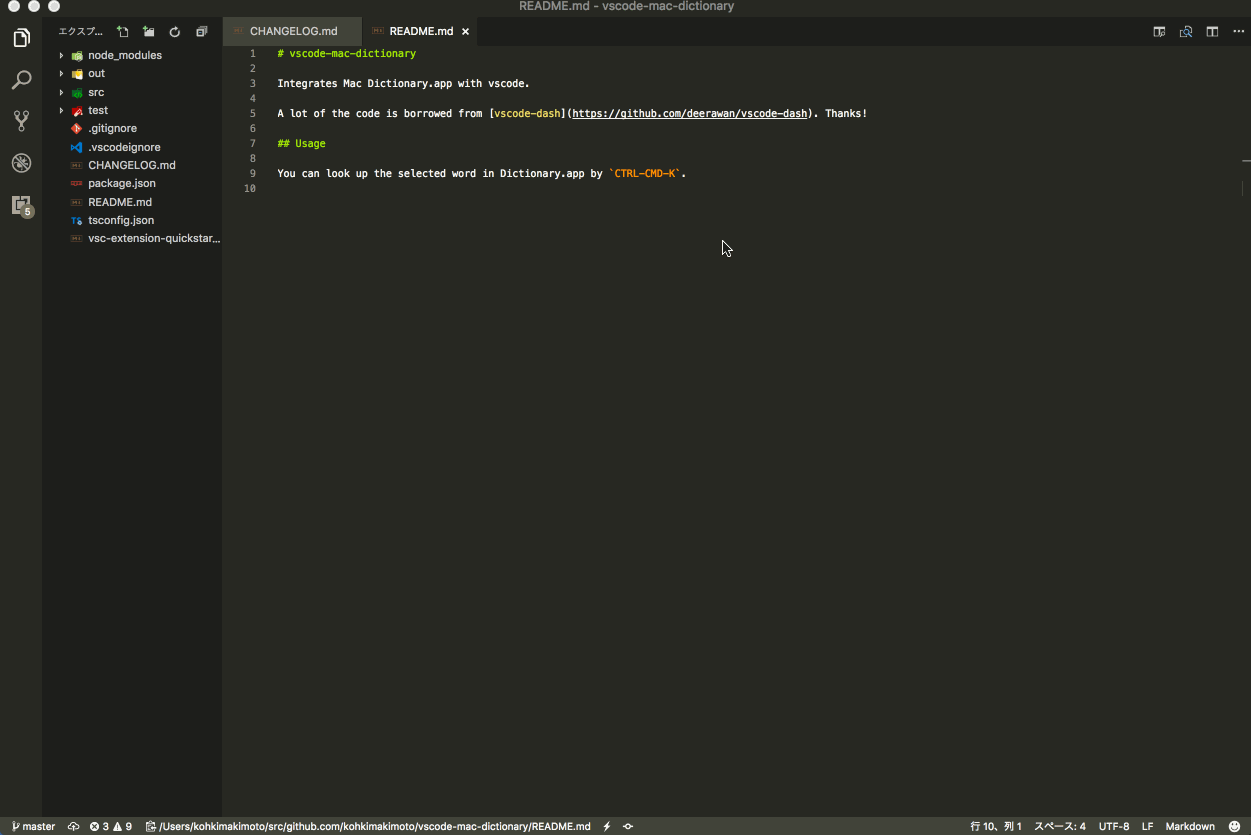Split the editor

1212,32
